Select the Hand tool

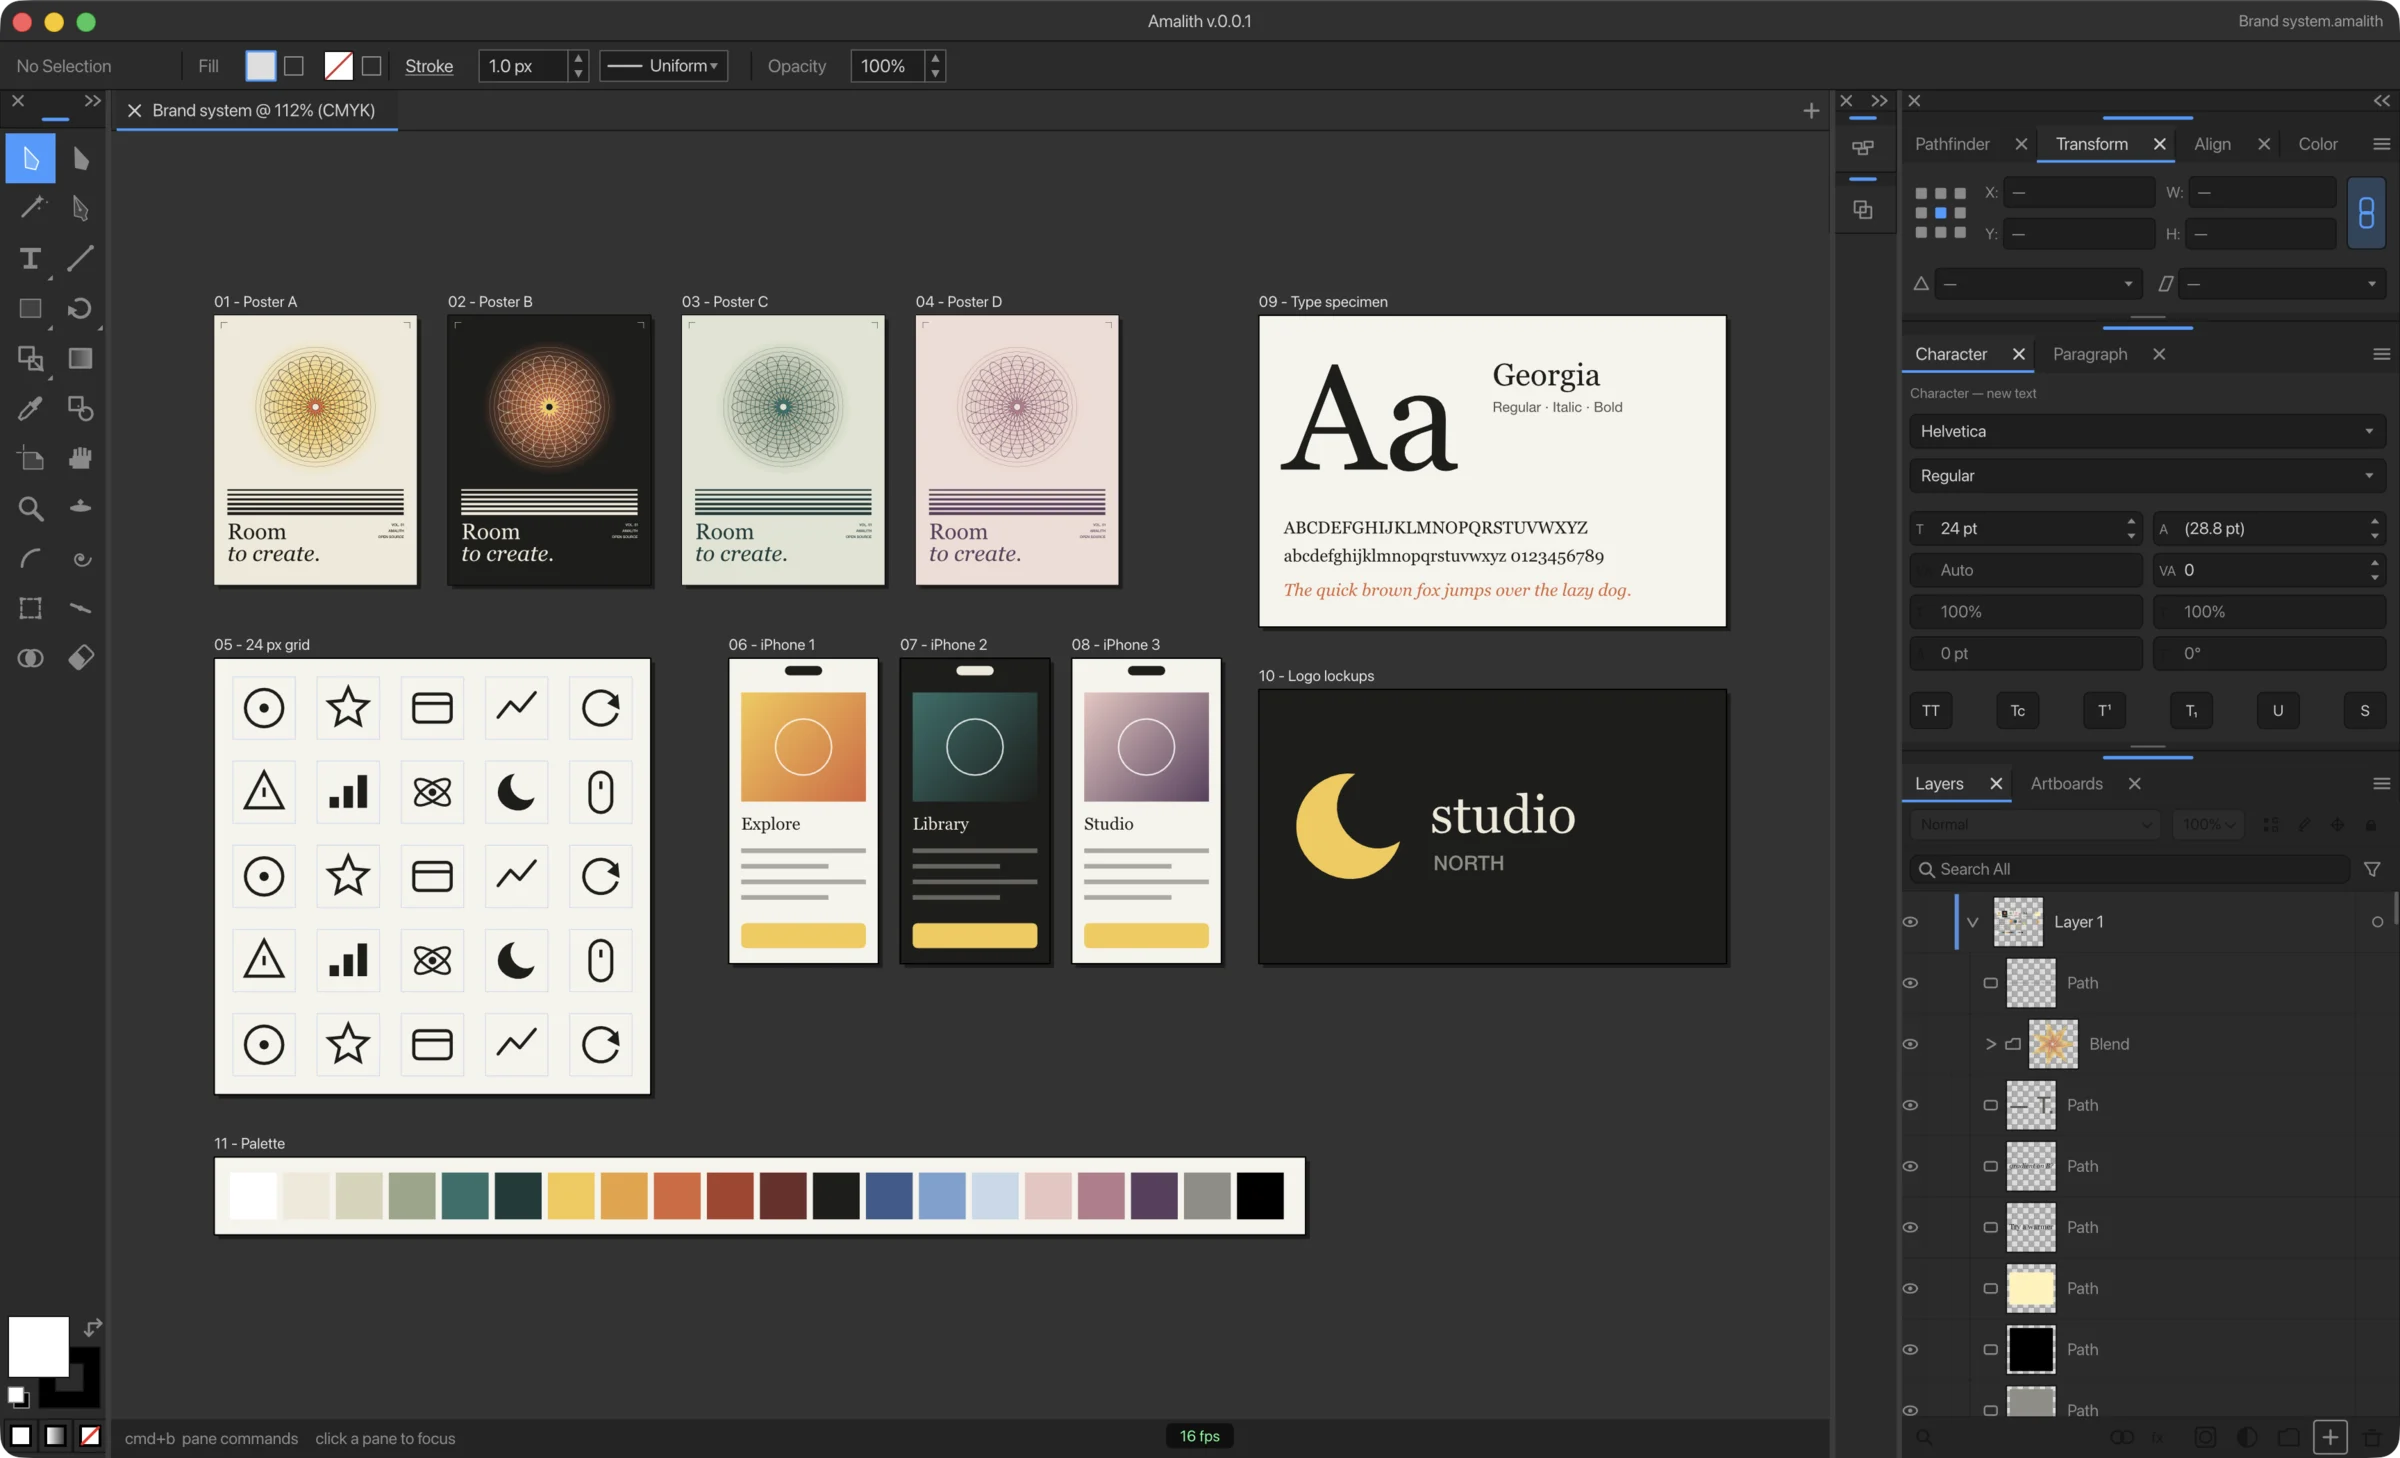tap(81, 458)
